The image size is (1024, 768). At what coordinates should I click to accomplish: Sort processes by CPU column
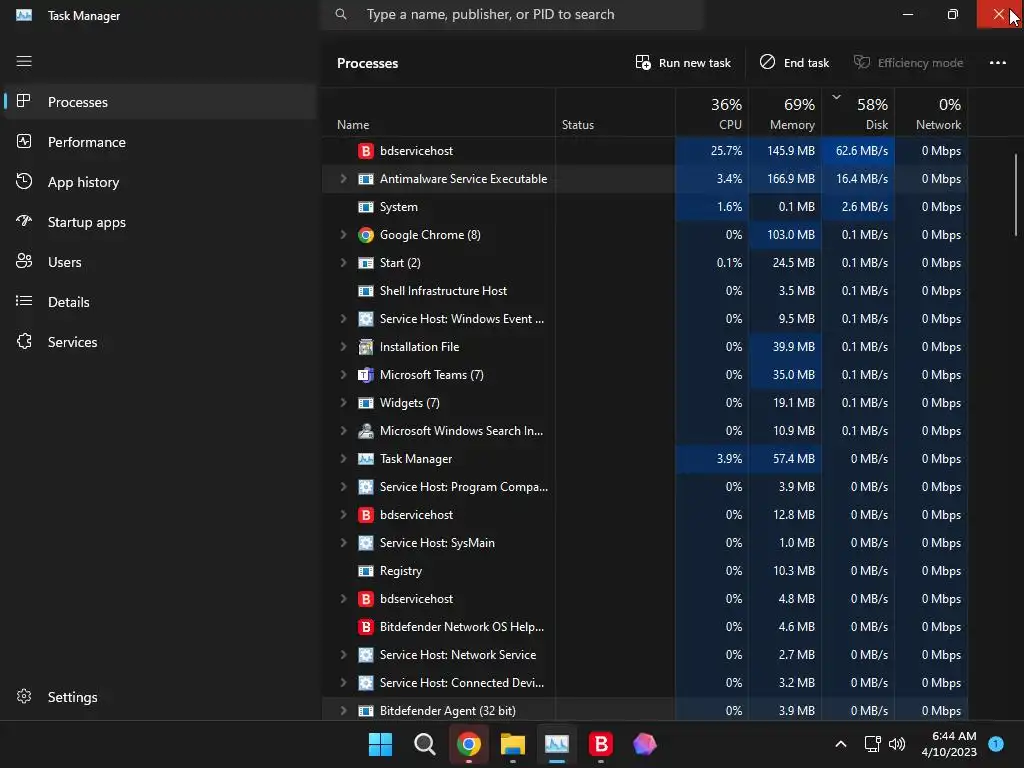click(712, 113)
